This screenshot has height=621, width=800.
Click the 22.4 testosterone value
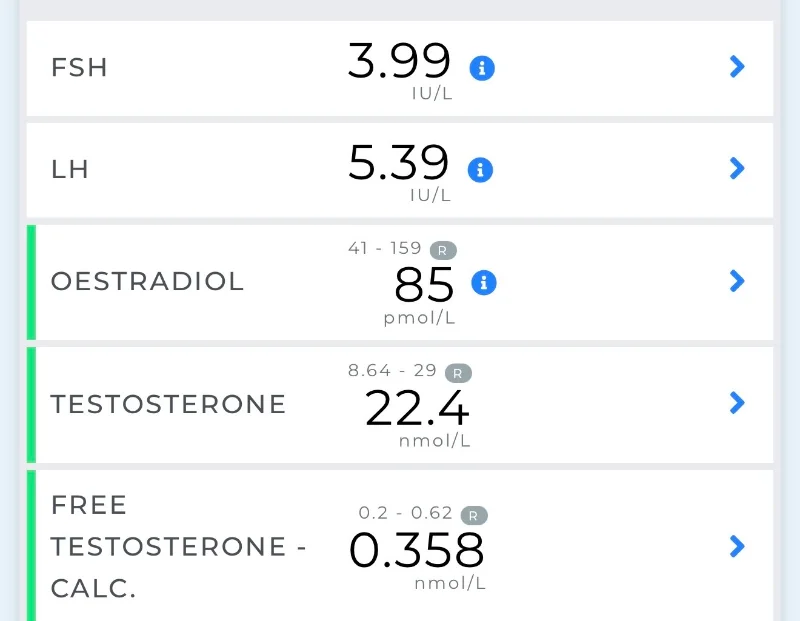click(417, 408)
